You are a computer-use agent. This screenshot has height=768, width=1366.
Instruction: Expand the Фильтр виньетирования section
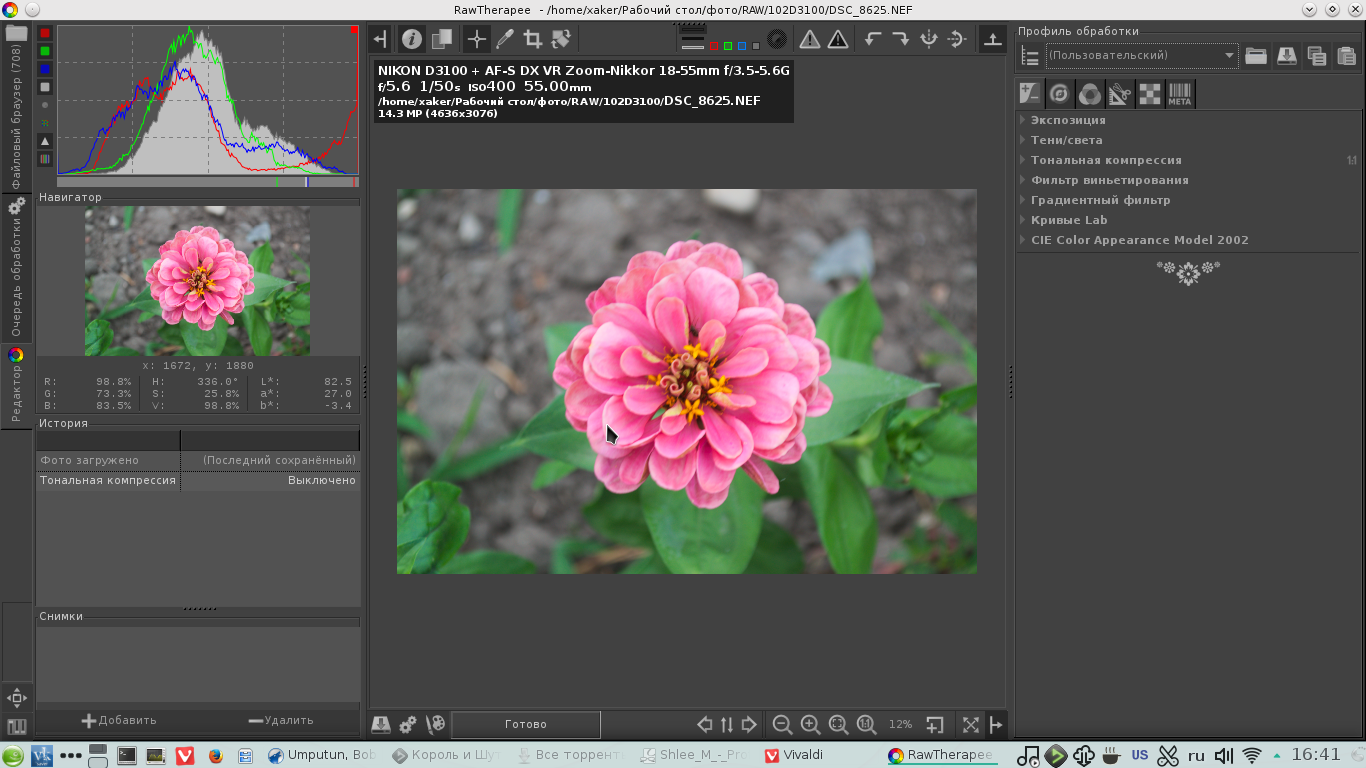1187,180
